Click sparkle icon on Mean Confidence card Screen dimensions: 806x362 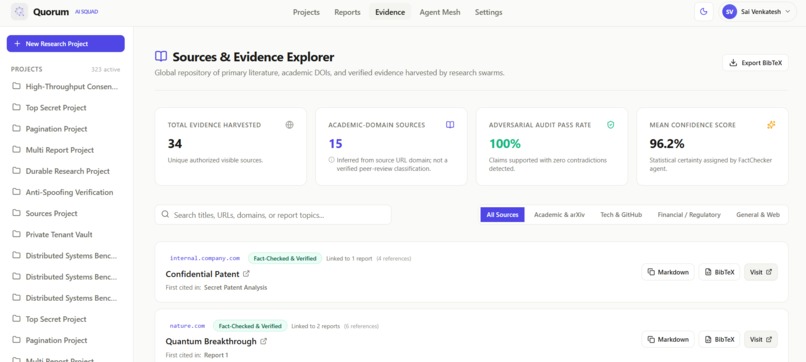[x=771, y=124]
